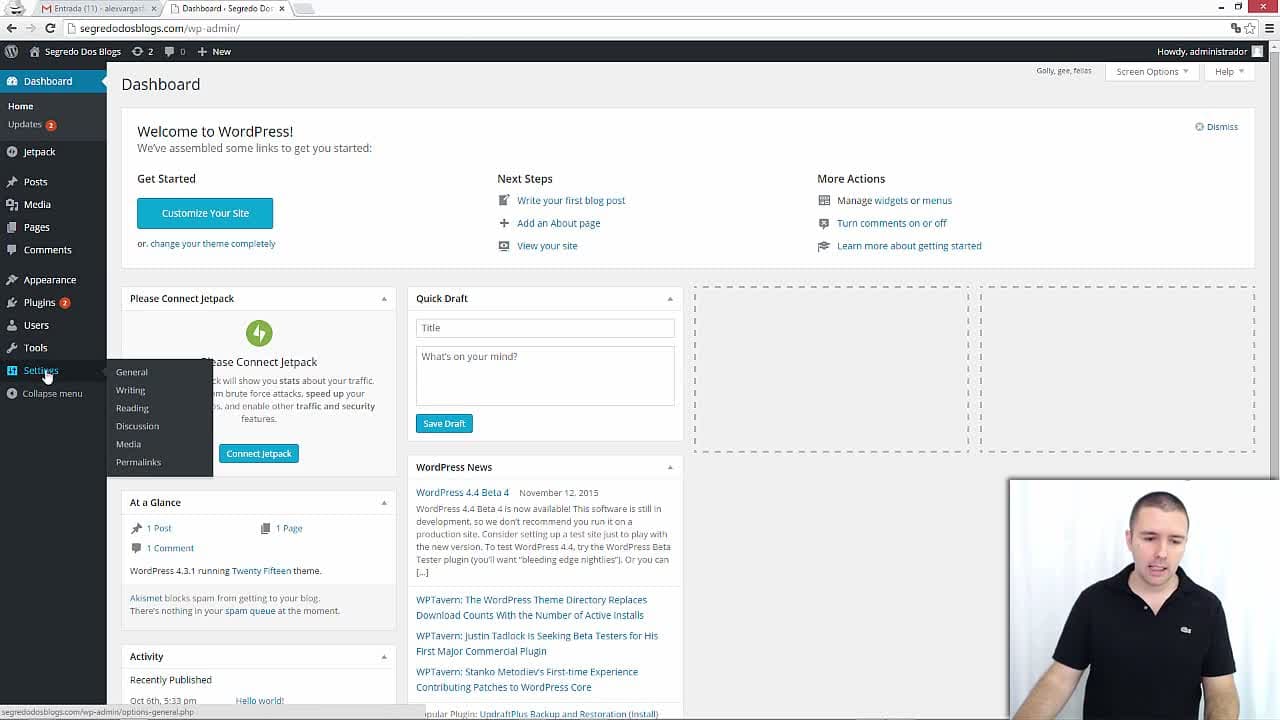Viewport: 1280px width, 720px height.
Task: Open the Users icon in sidebar
Action: 12,325
